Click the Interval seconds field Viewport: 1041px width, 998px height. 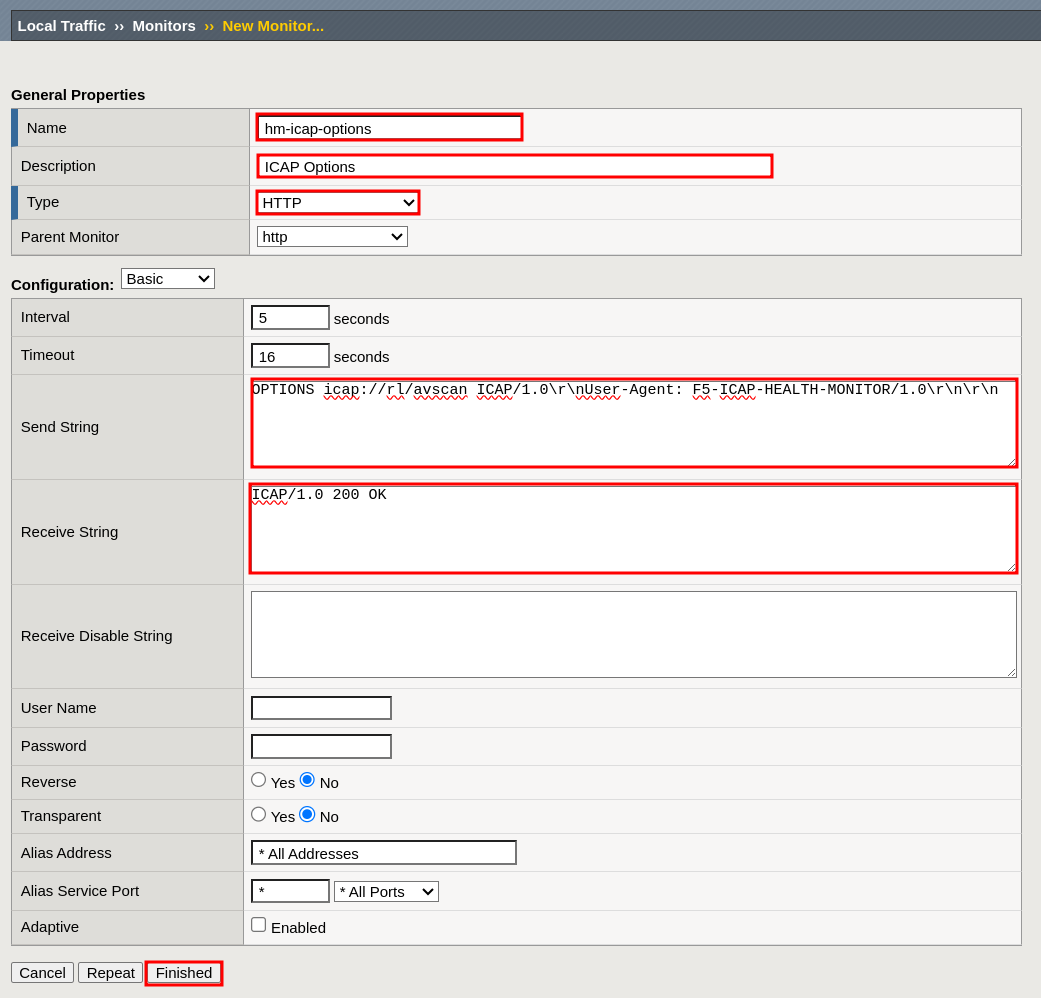click(290, 318)
